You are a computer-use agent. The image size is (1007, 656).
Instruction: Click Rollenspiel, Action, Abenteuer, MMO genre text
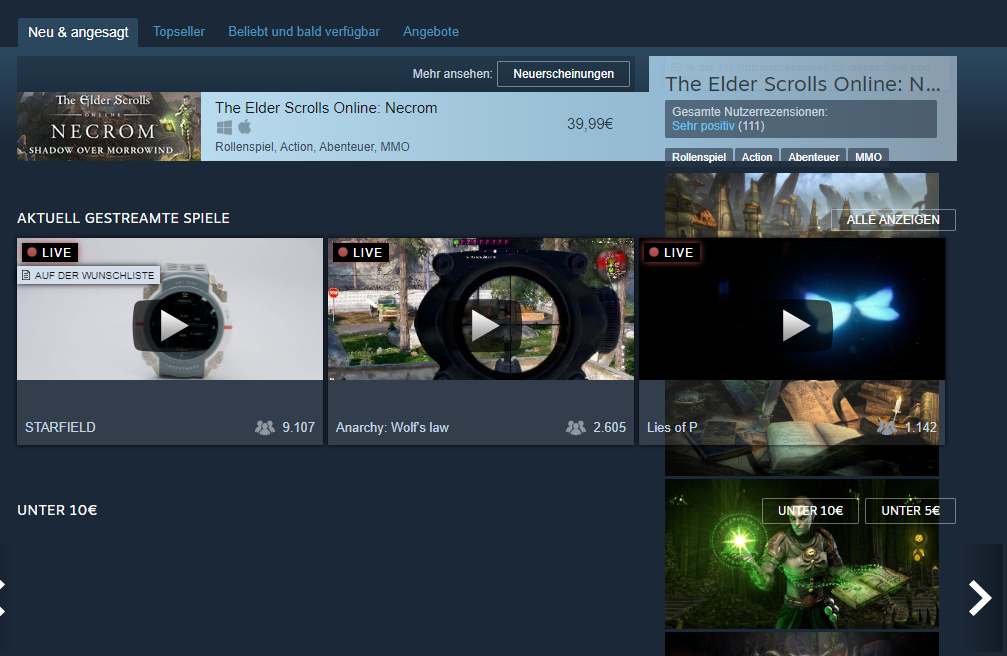[312, 146]
